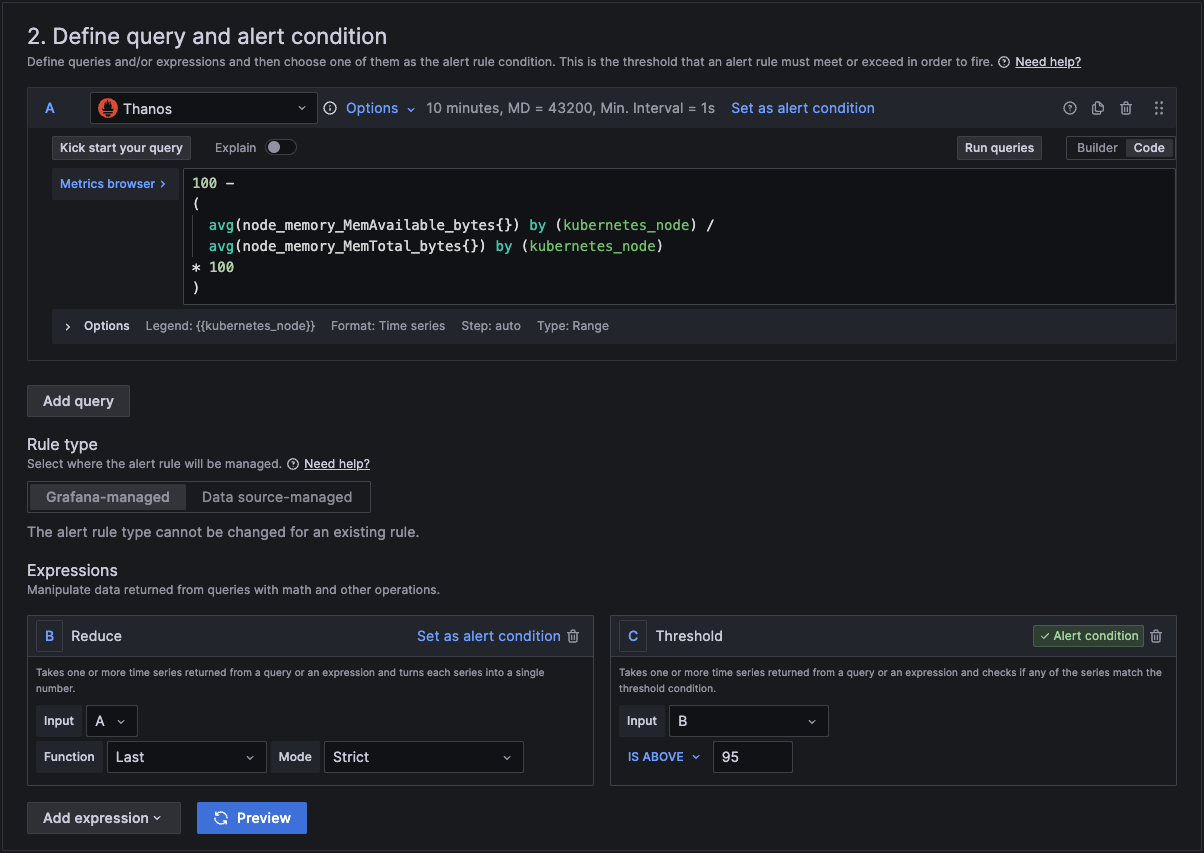
Task: Click the Run queries button
Action: pos(998,148)
